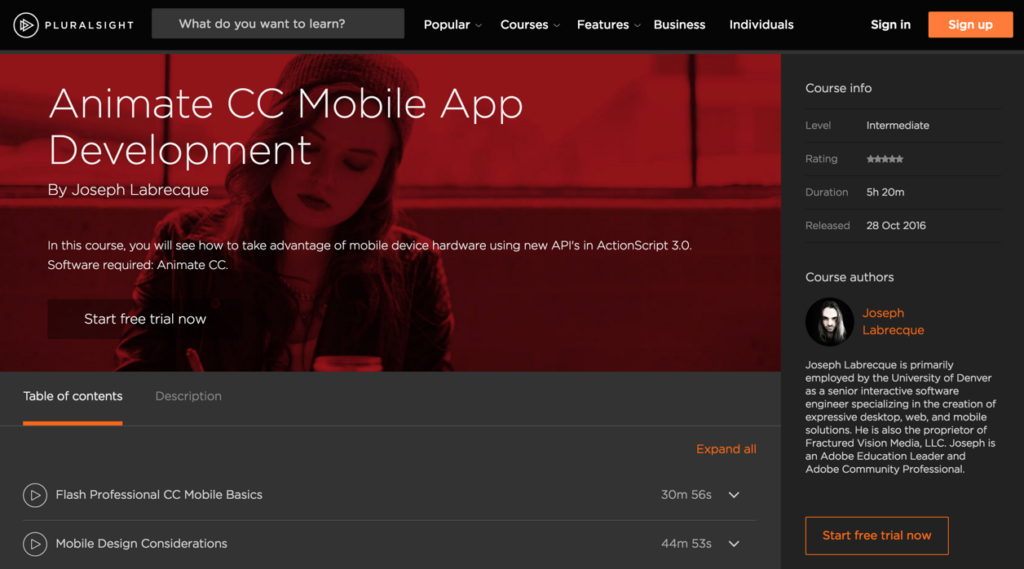Go to the Individuals page

click(761, 25)
